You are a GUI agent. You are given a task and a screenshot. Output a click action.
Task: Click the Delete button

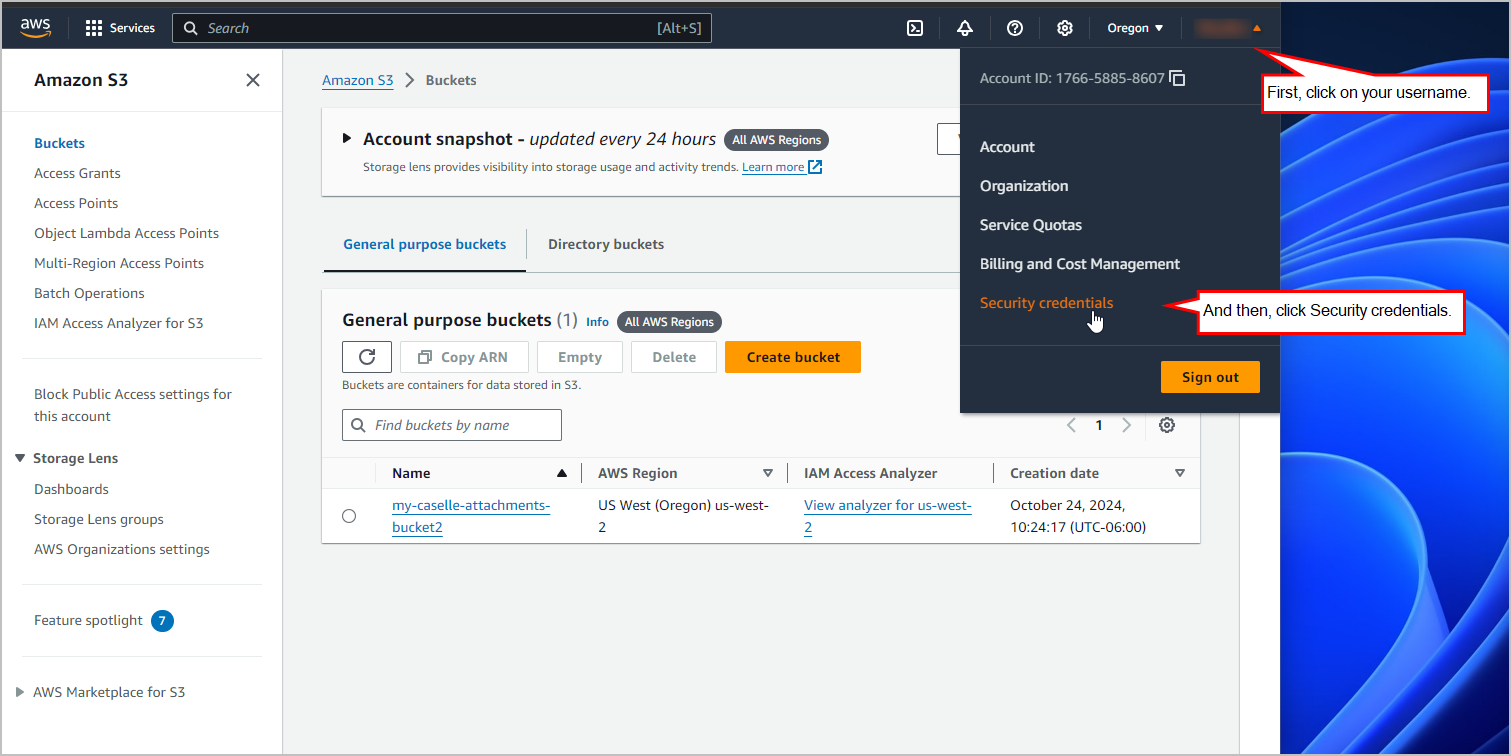(674, 357)
